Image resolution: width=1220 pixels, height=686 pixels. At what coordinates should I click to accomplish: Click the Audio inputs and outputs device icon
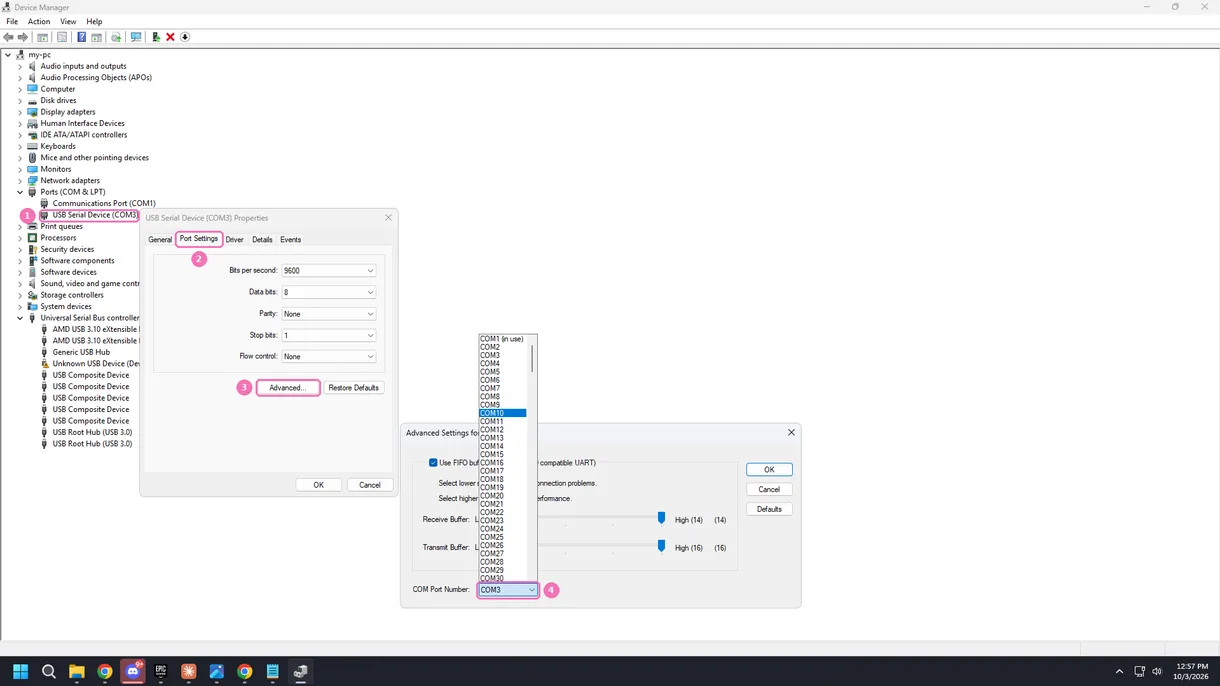click(x=32, y=66)
